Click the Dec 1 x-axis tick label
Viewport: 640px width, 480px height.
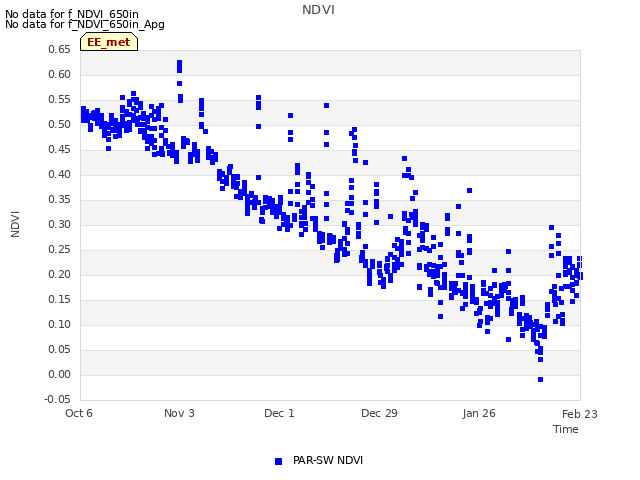coord(279,413)
